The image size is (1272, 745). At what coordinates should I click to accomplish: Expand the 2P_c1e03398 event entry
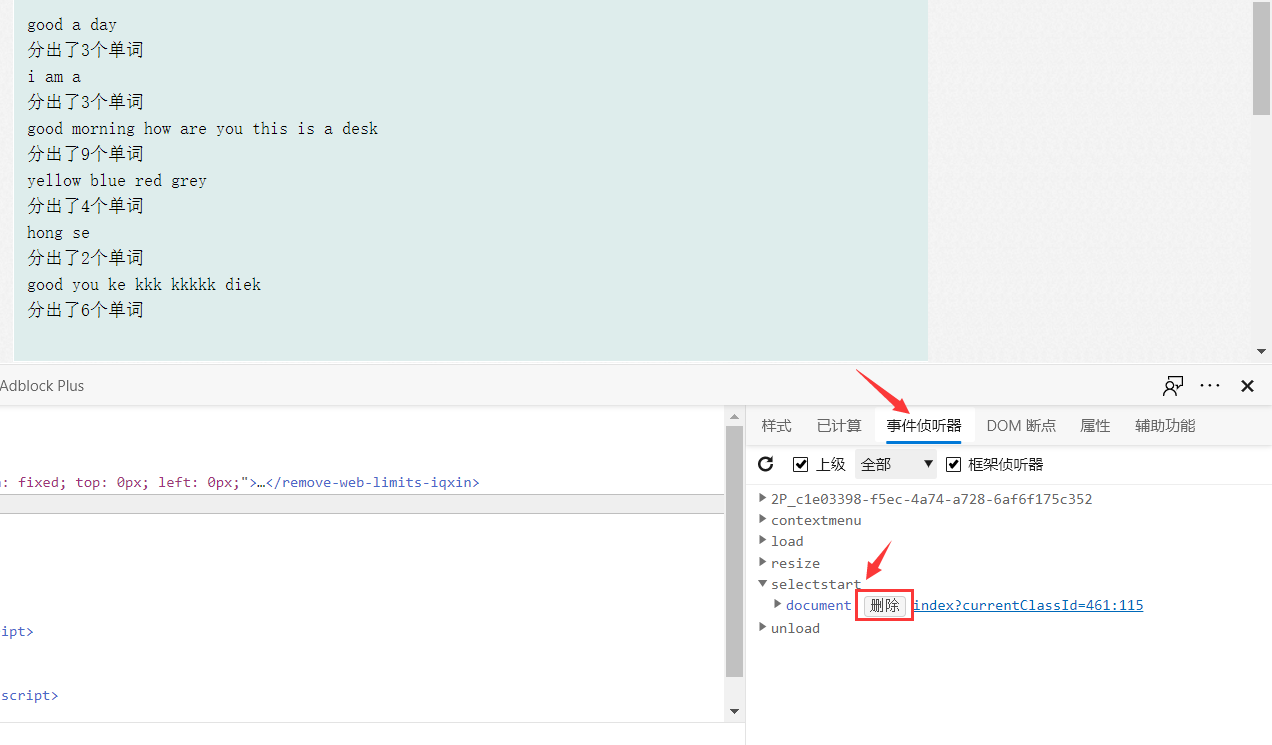pos(763,498)
